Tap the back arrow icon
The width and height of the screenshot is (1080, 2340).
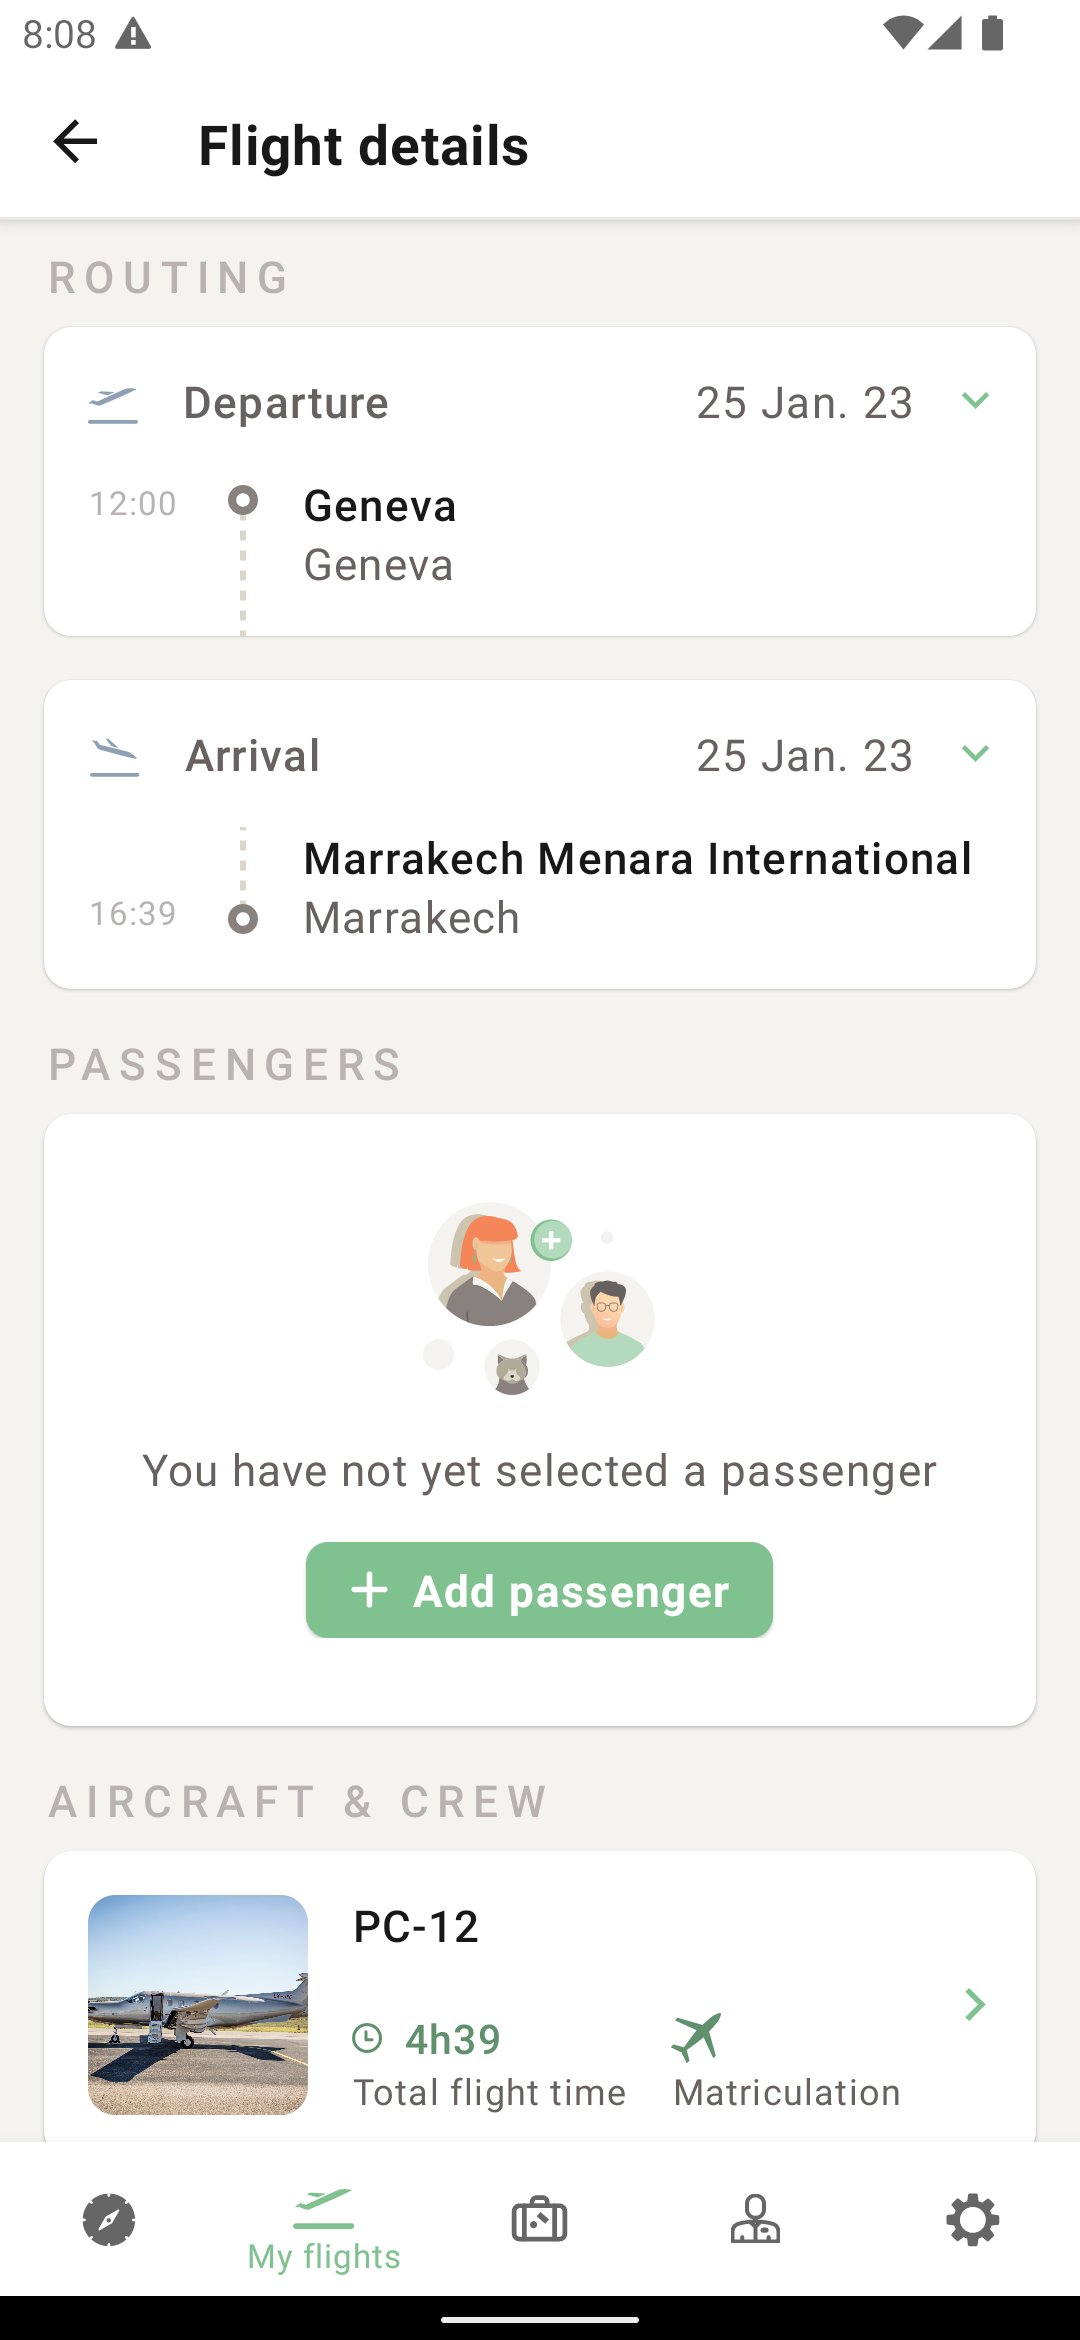(75, 142)
